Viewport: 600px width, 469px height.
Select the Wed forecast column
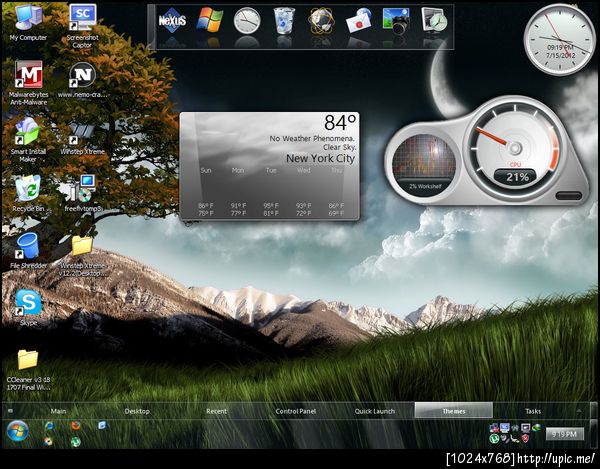(x=303, y=192)
